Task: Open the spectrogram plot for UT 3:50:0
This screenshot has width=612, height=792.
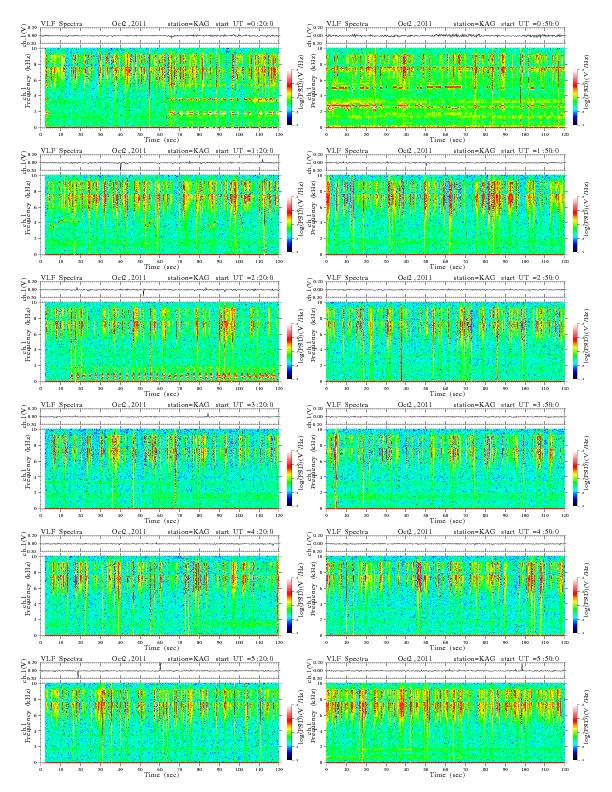Action: click(445, 469)
